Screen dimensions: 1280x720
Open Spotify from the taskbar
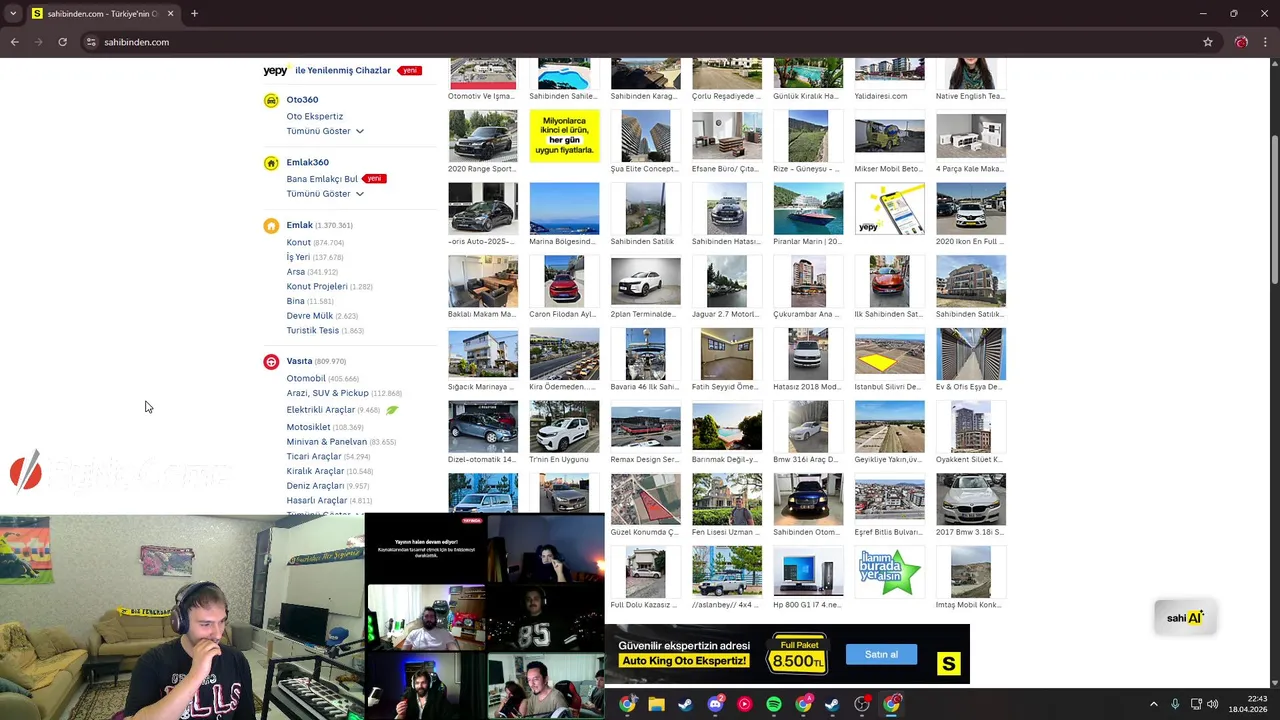click(774, 704)
